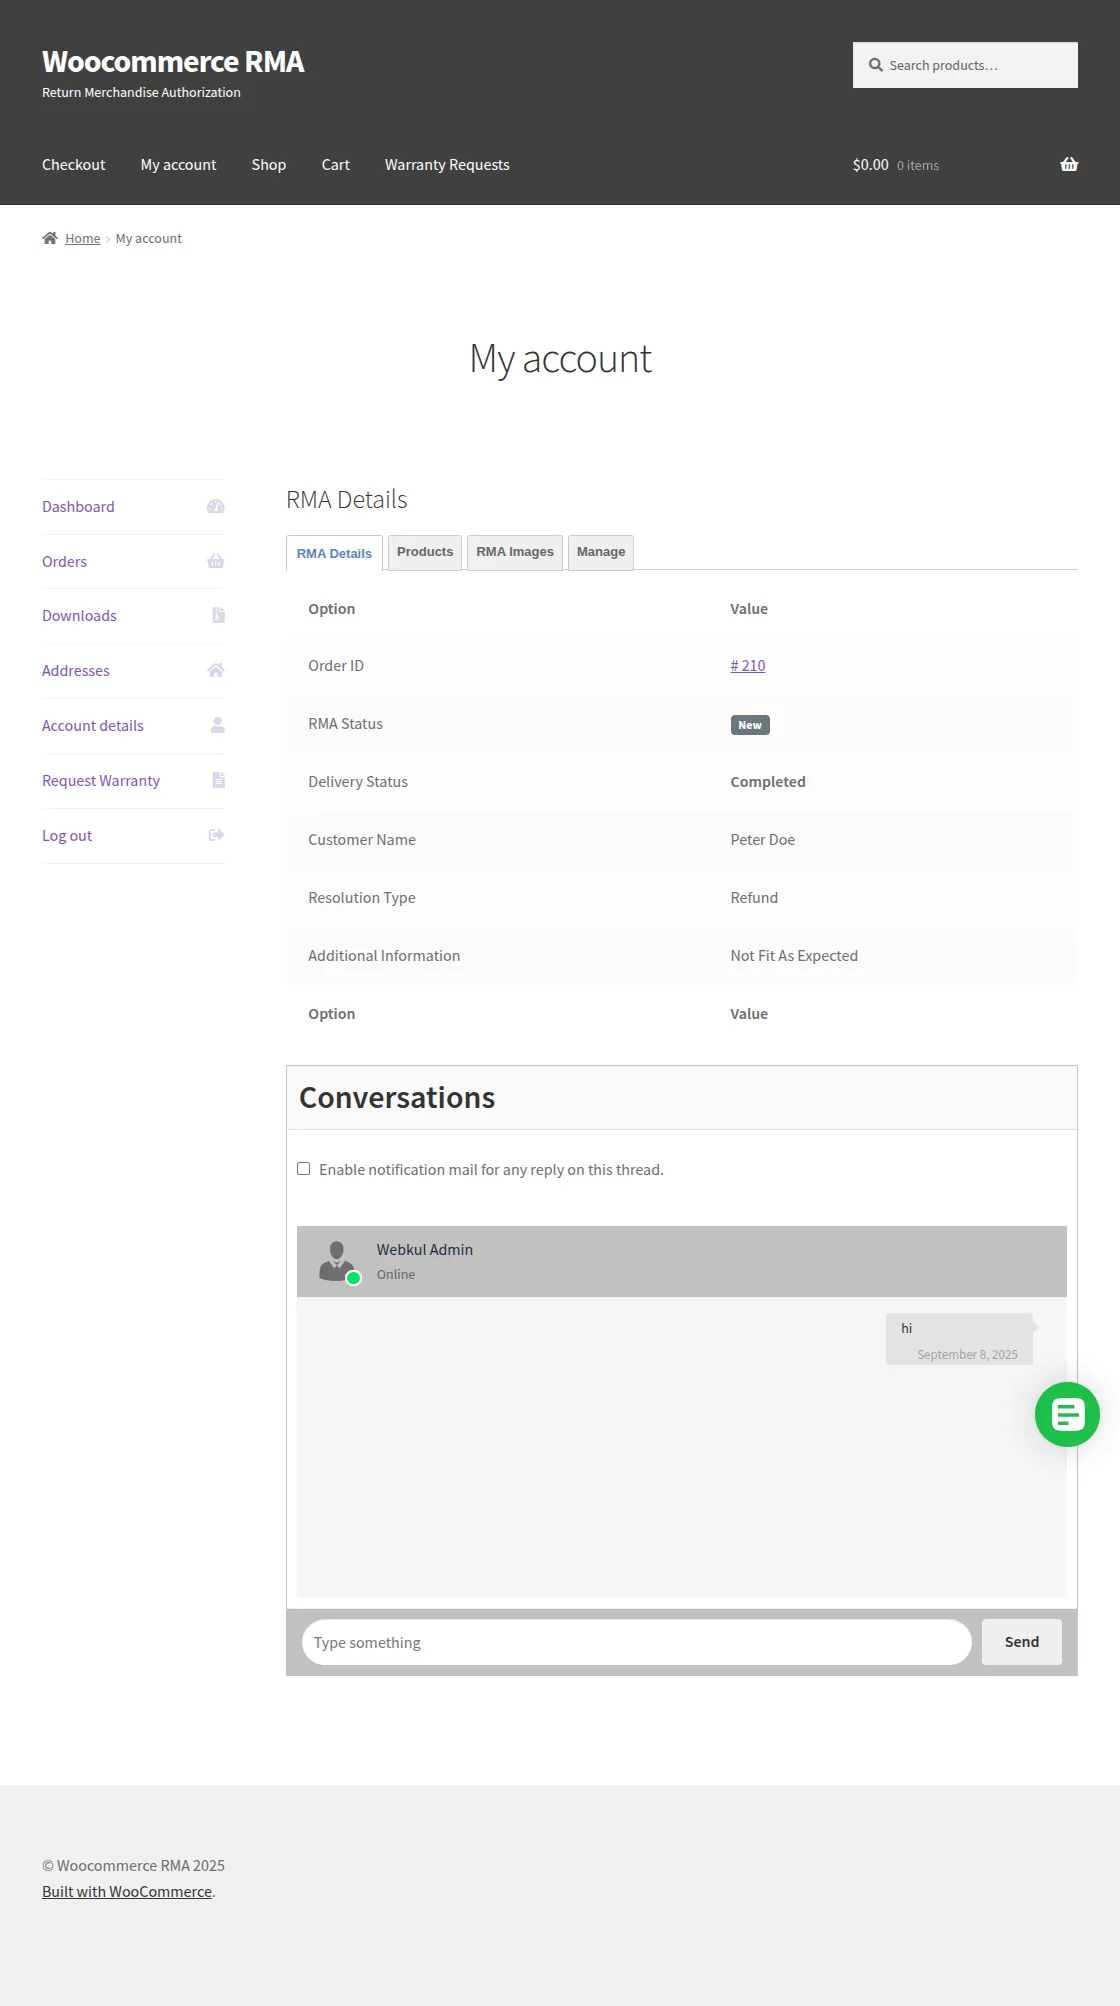Screen dimensions: 1120x2006
Task: Click the Log out arrow icon
Action: point(216,835)
